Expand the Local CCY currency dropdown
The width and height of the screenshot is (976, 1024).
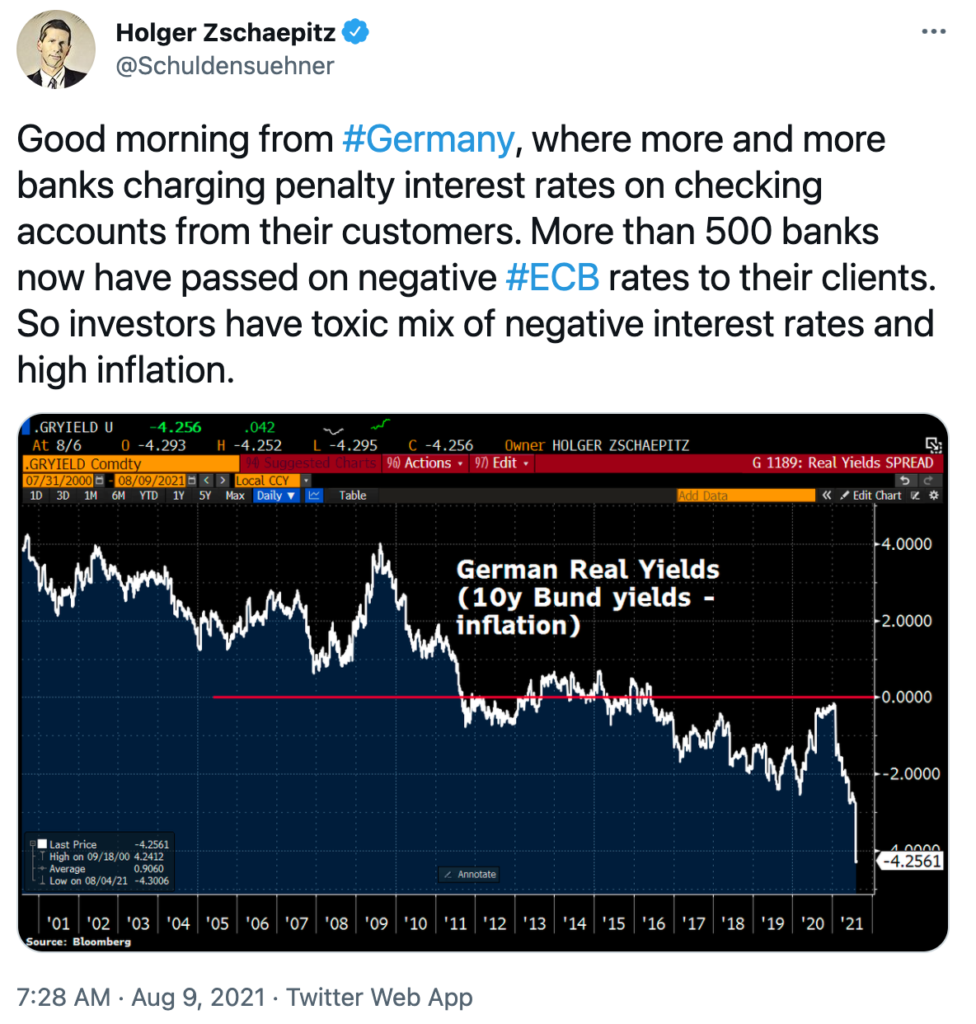click(x=272, y=481)
